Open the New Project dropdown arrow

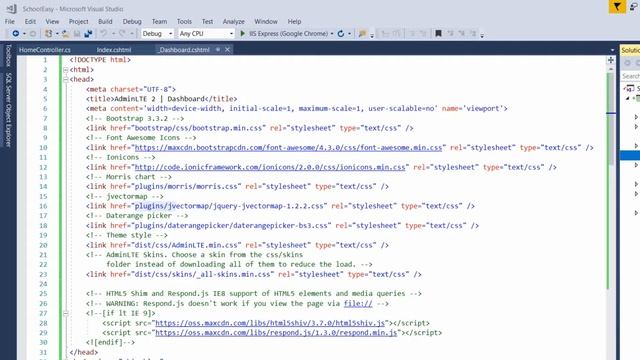57,34
